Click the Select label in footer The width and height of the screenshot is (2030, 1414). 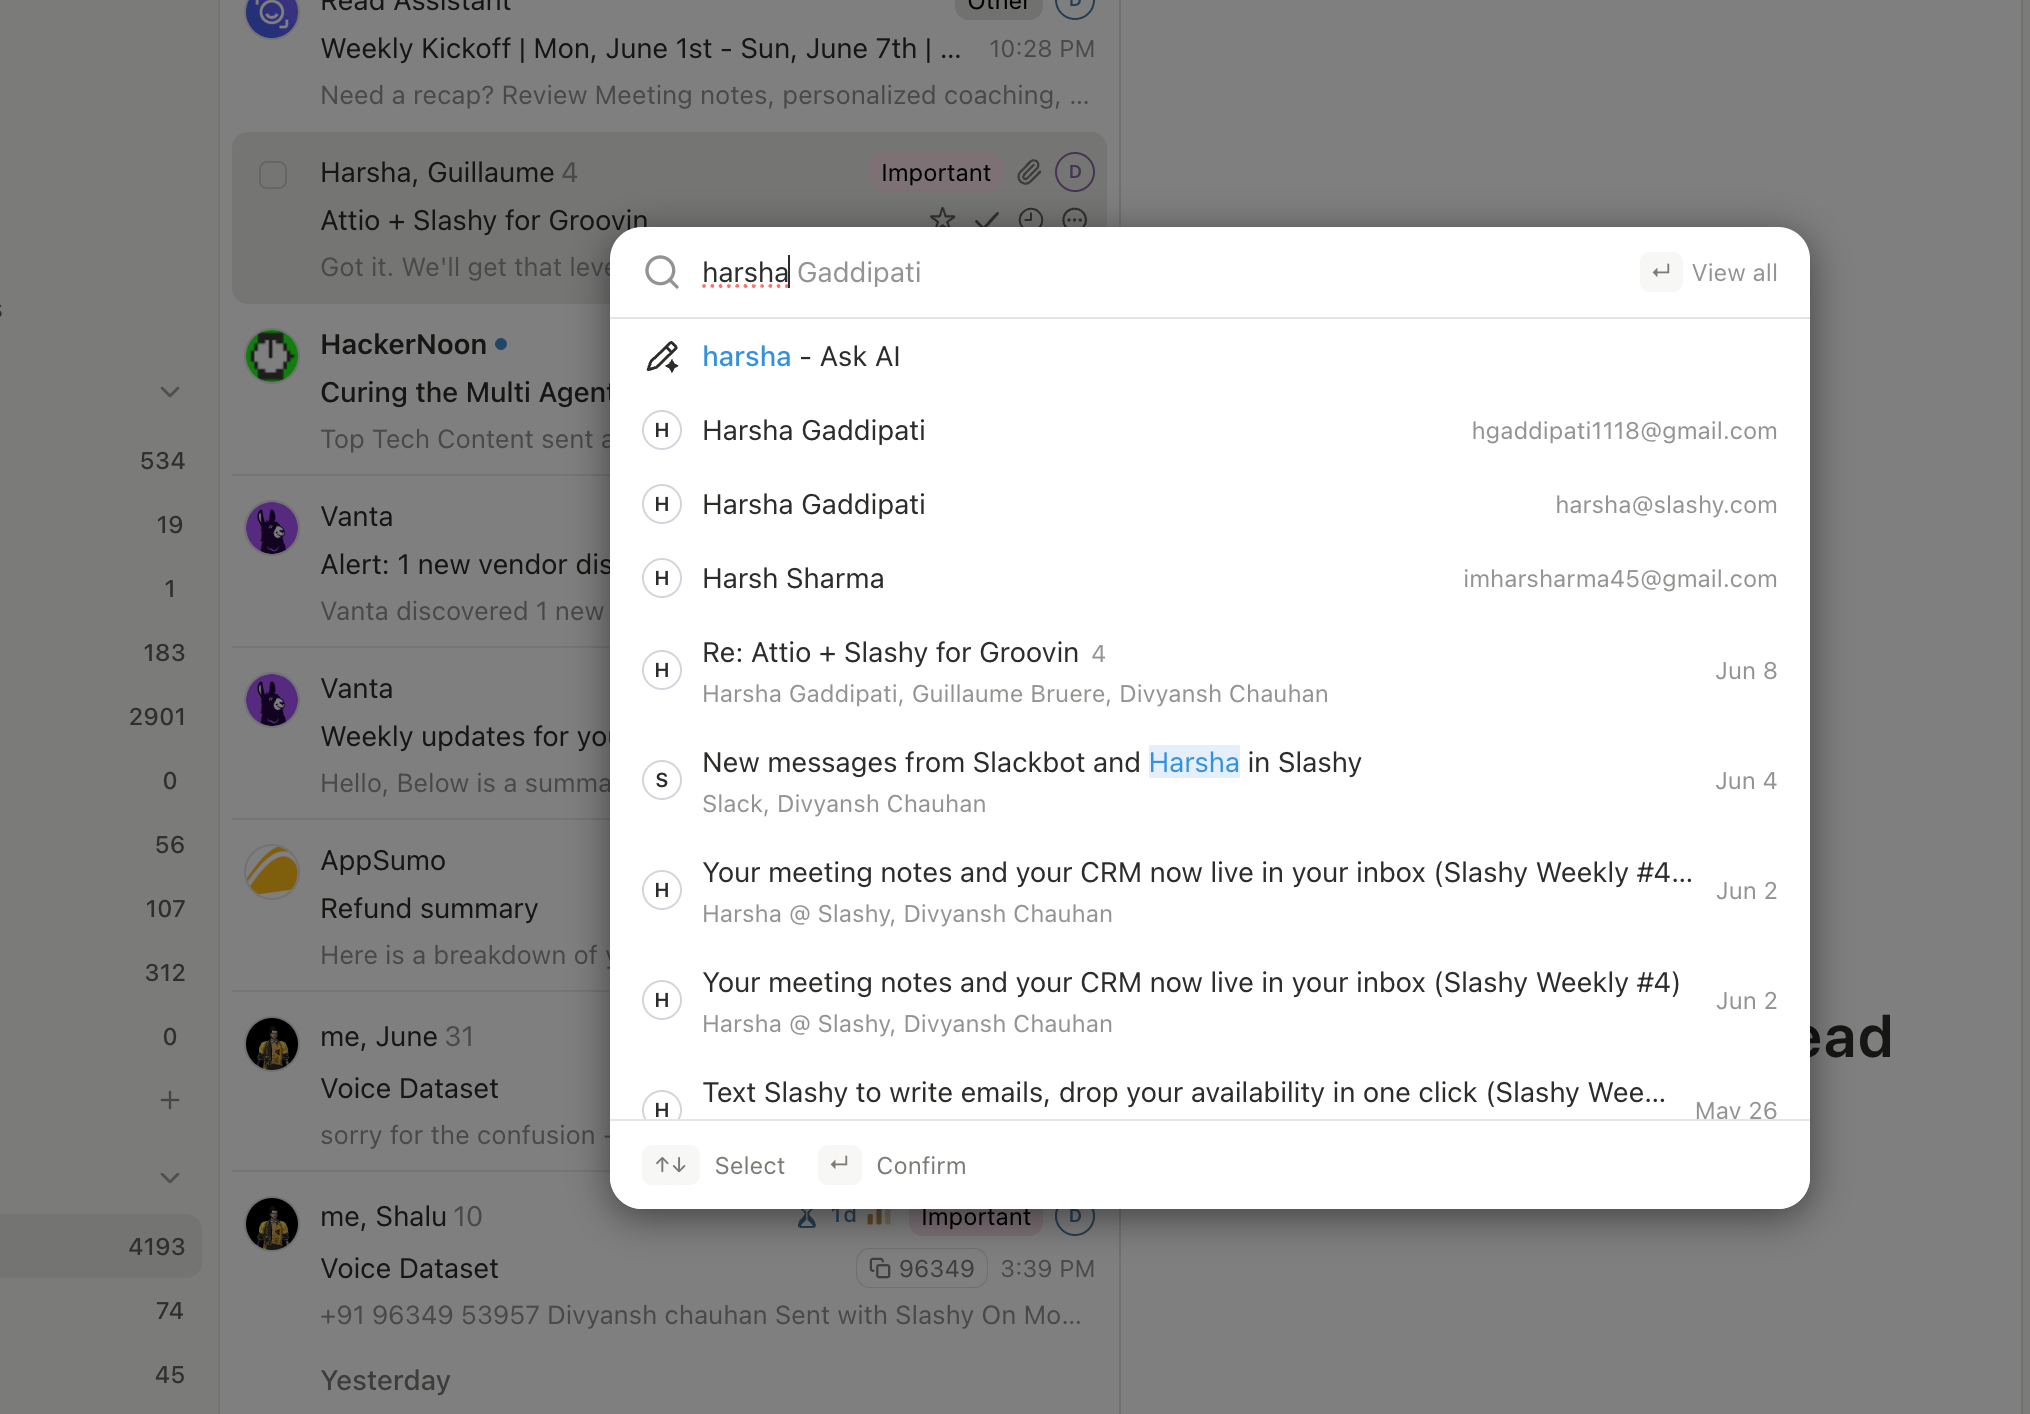749,1166
